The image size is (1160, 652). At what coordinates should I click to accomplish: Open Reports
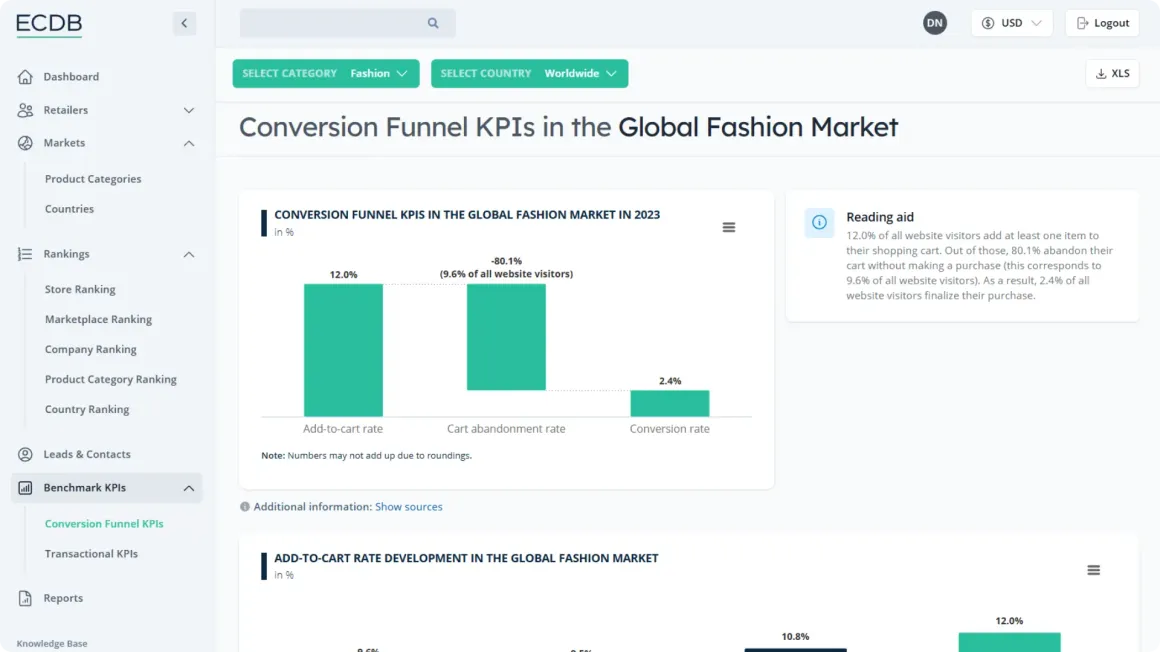[63, 598]
